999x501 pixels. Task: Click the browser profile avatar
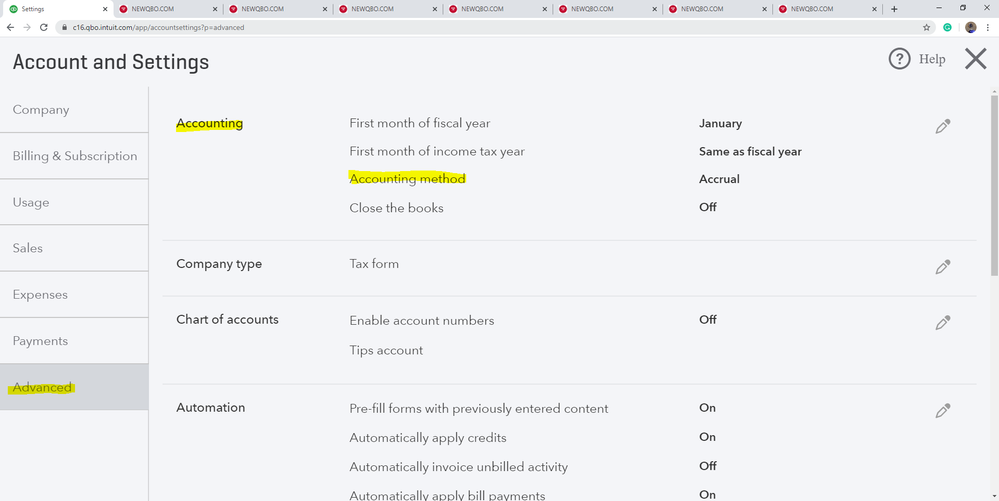click(970, 27)
